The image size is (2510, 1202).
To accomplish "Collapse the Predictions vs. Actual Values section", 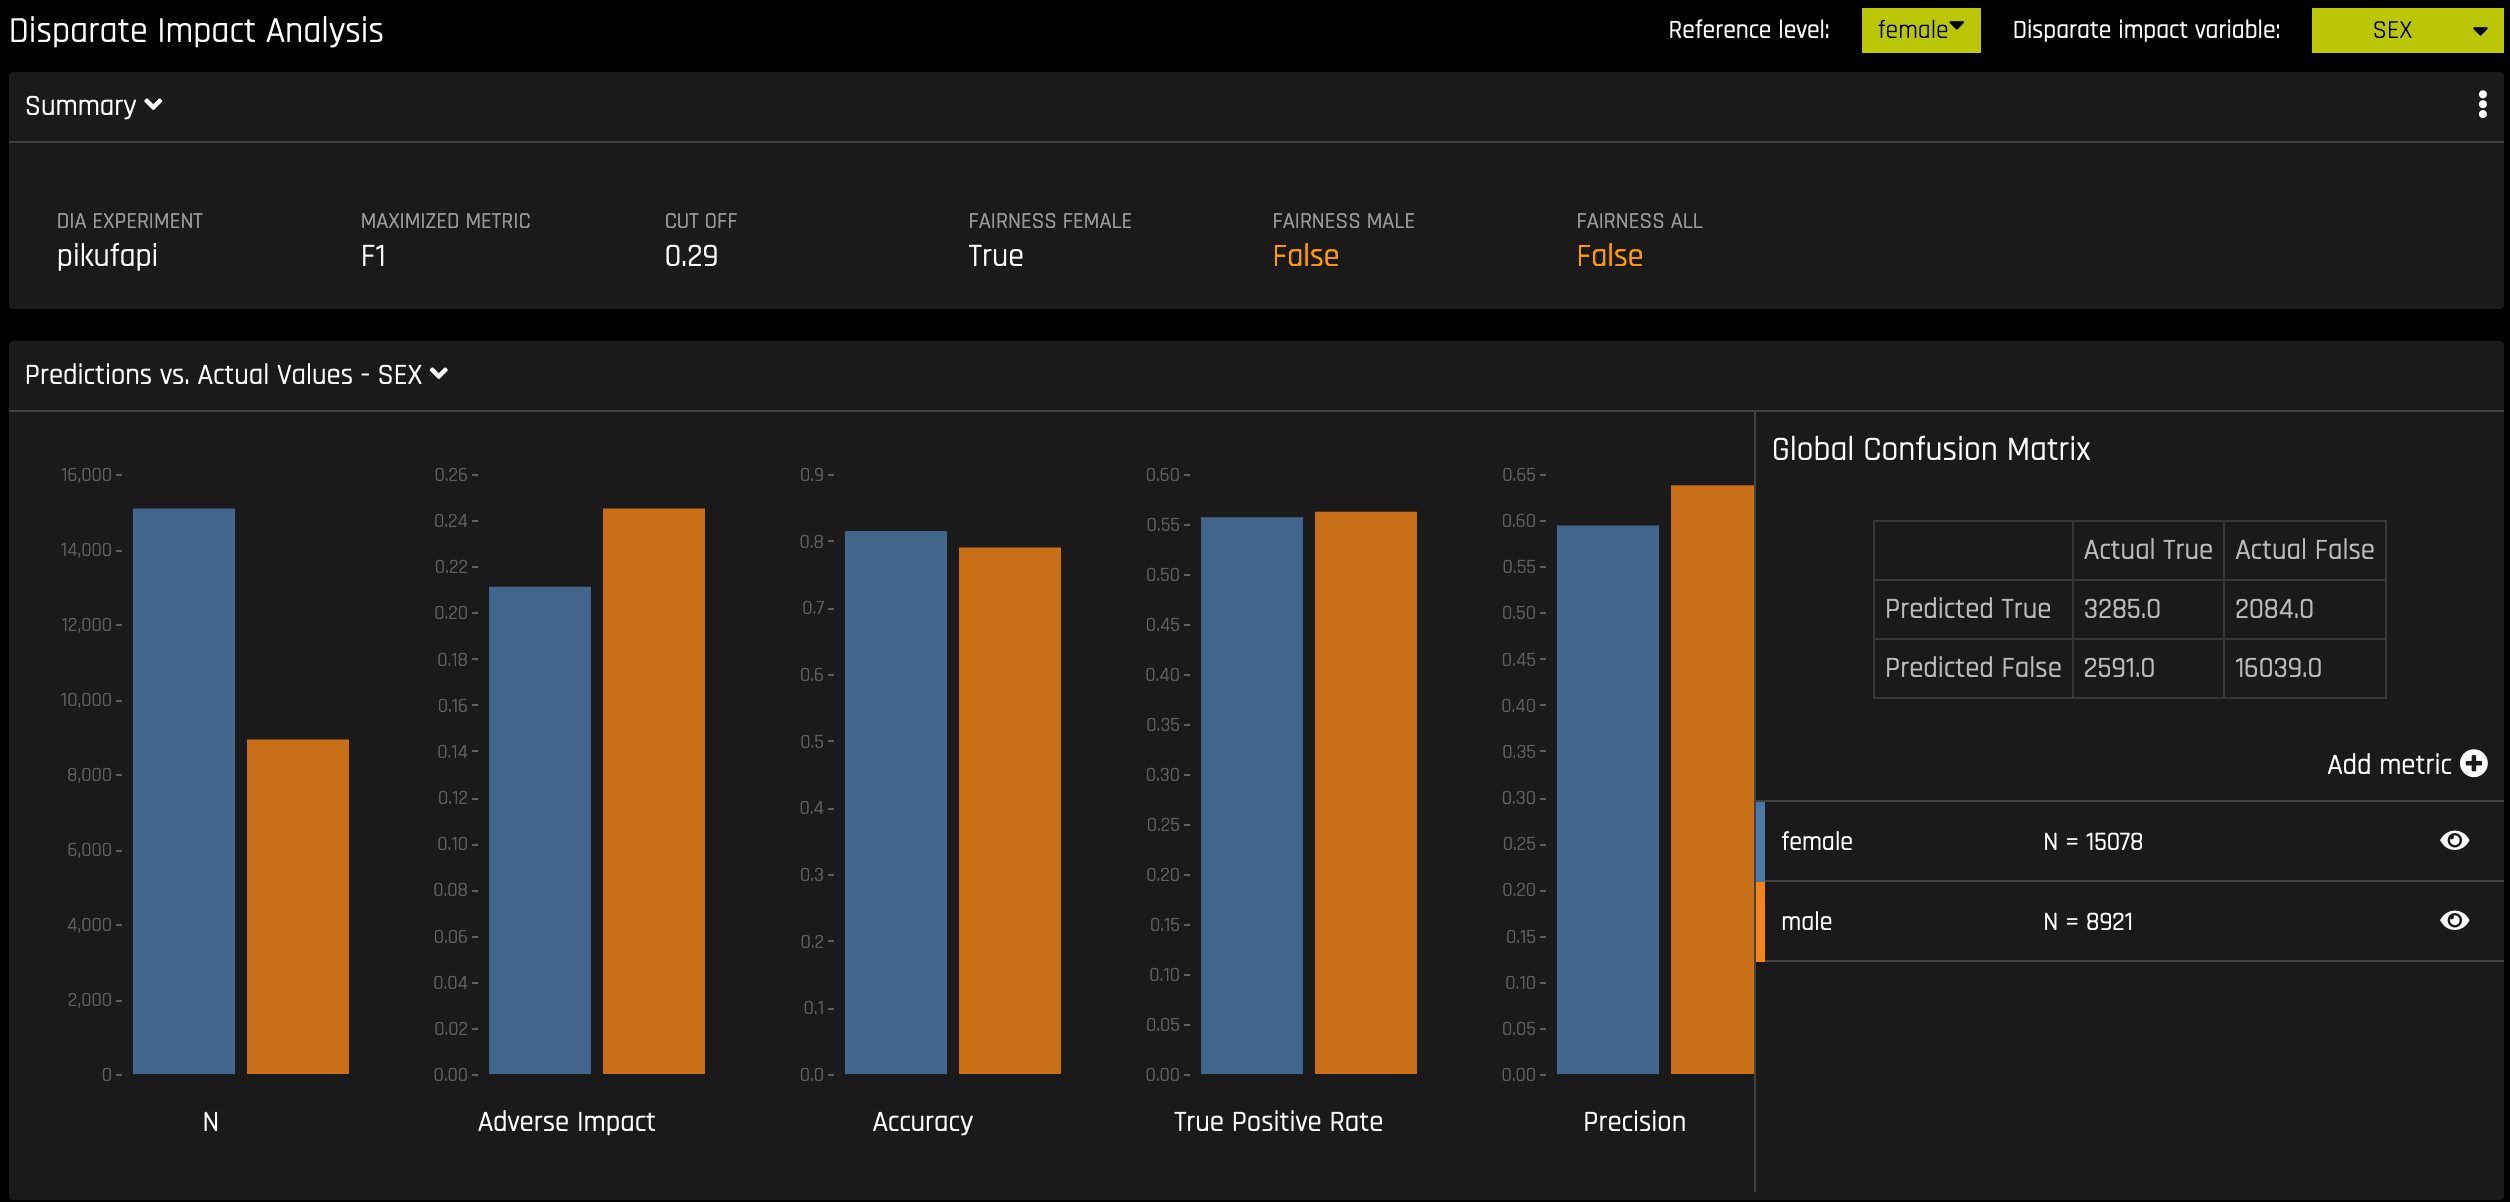I will pos(438,374).
